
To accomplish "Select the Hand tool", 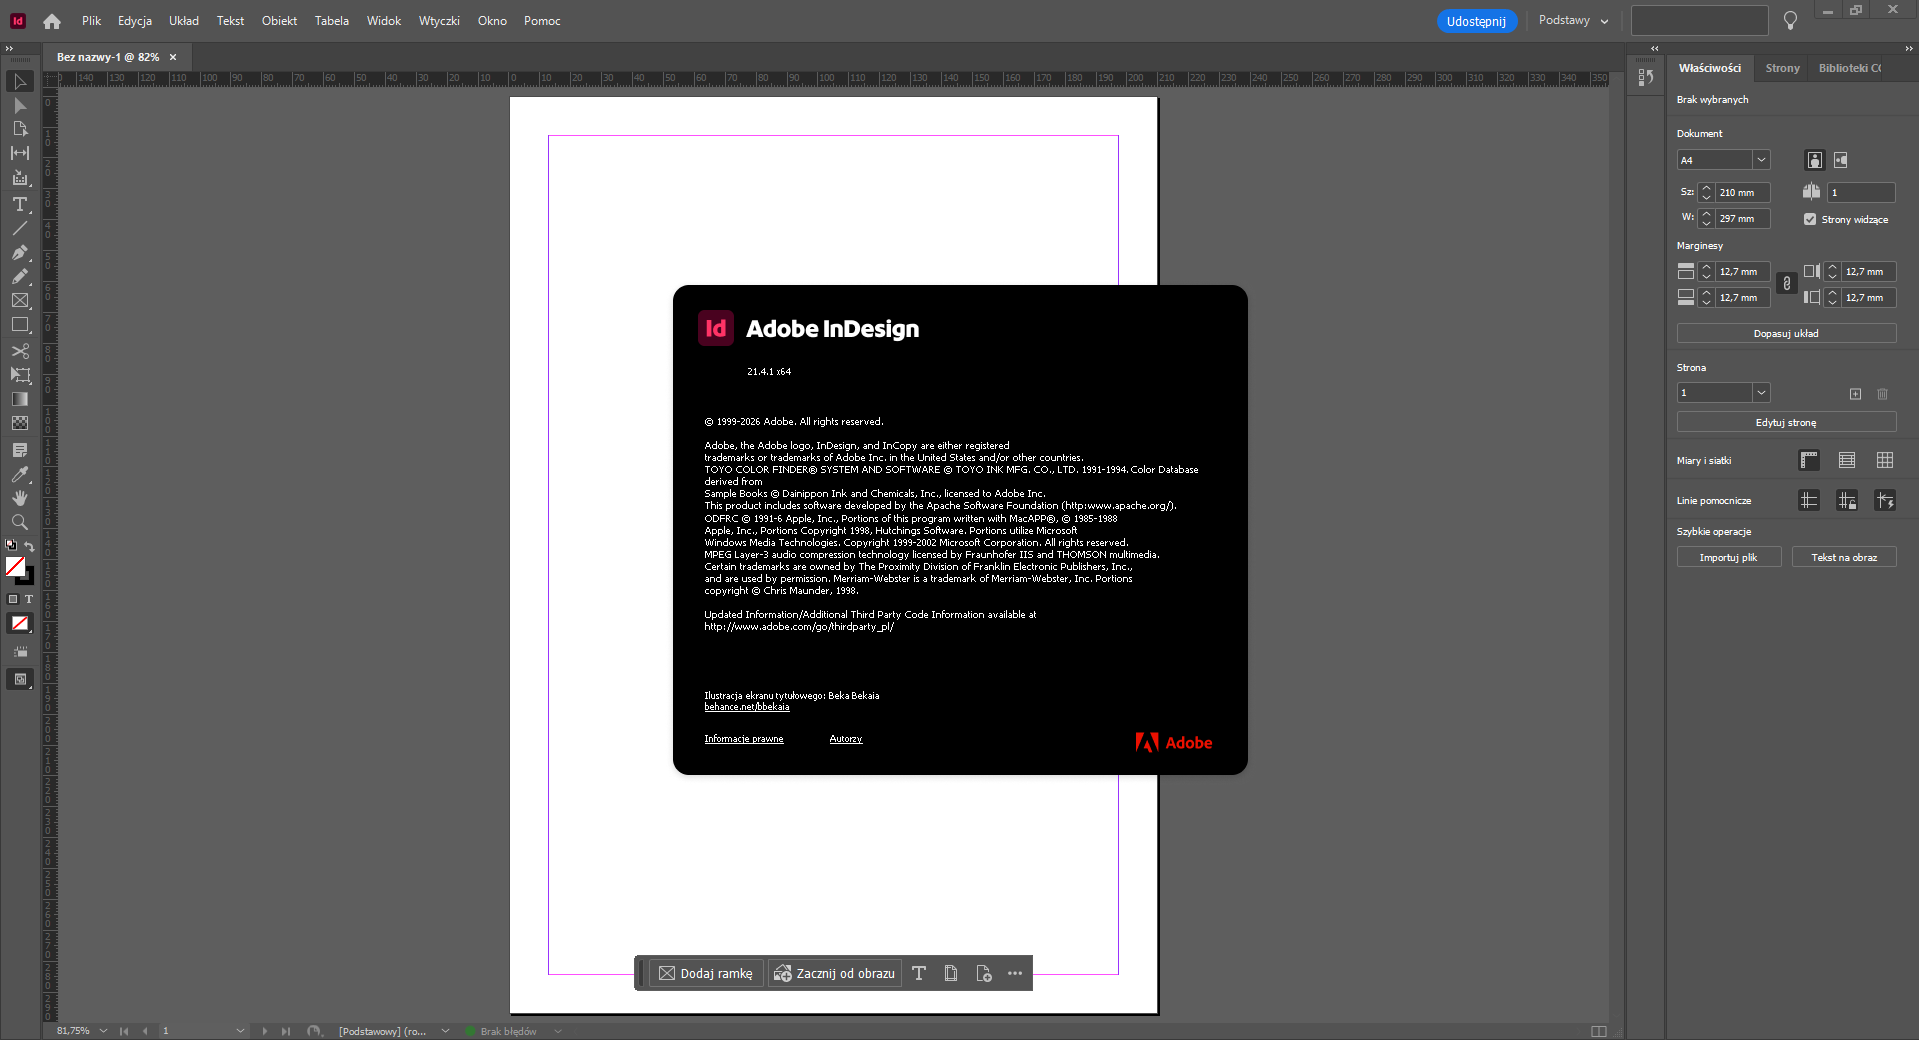I will click(20, 498).
